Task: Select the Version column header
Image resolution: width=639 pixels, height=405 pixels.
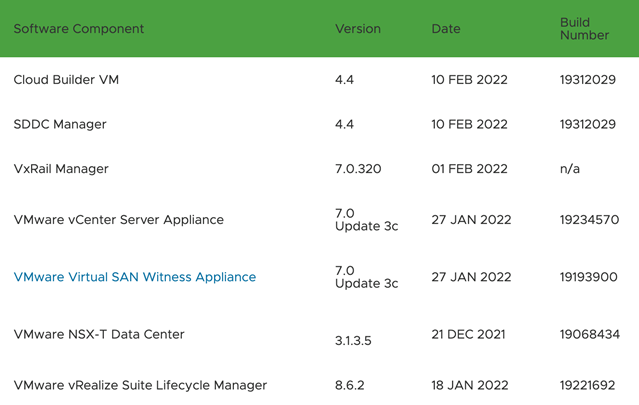Action: [x=357, y=29]
